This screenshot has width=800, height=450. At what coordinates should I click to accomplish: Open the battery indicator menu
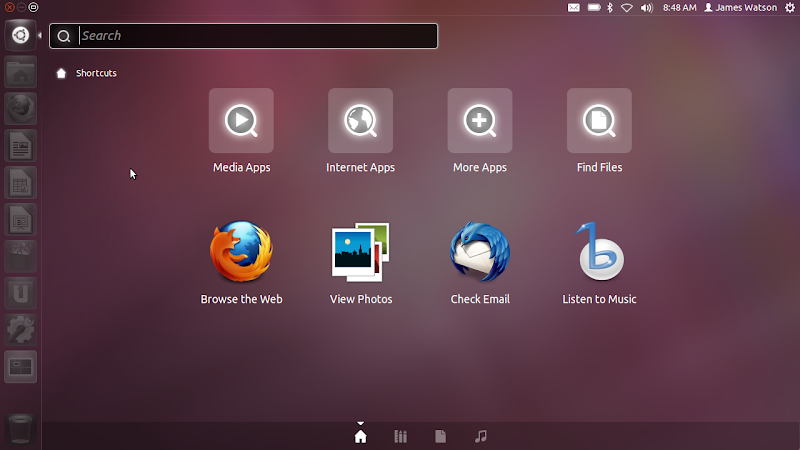(594, 8)
